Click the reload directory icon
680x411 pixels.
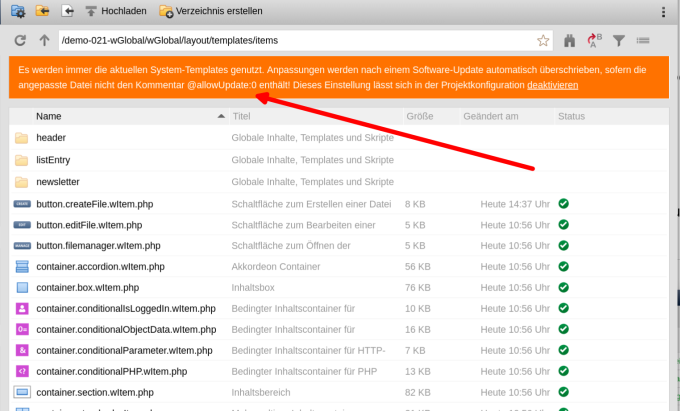point(20,41)
